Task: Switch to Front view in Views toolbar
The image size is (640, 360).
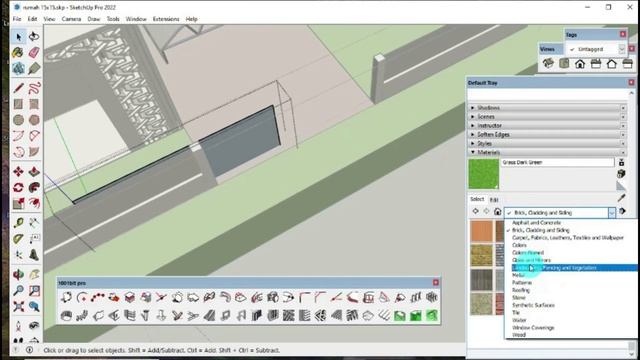Action: coord(580,64)
